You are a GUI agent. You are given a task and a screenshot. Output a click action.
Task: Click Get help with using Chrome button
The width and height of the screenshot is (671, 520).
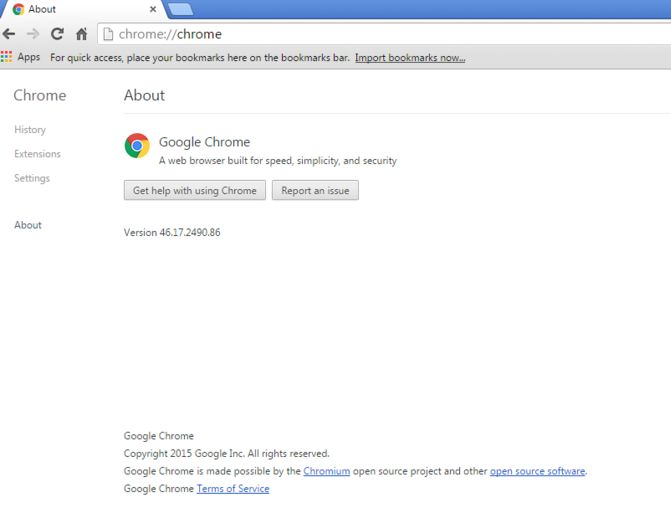tap(195, 190)
